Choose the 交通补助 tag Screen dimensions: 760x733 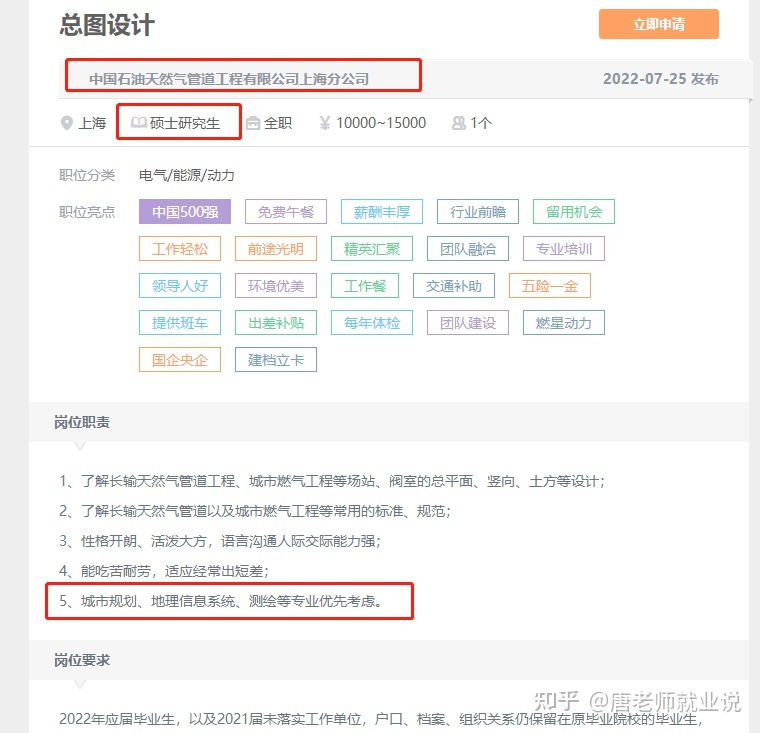tap(454, 286)
